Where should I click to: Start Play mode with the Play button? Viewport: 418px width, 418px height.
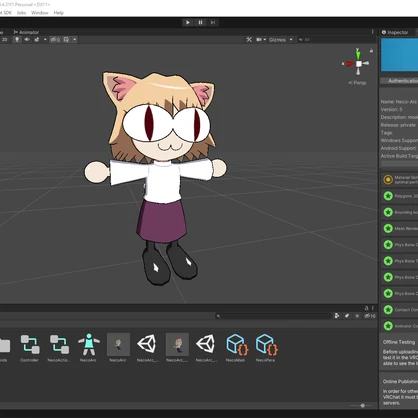(188, 22)
